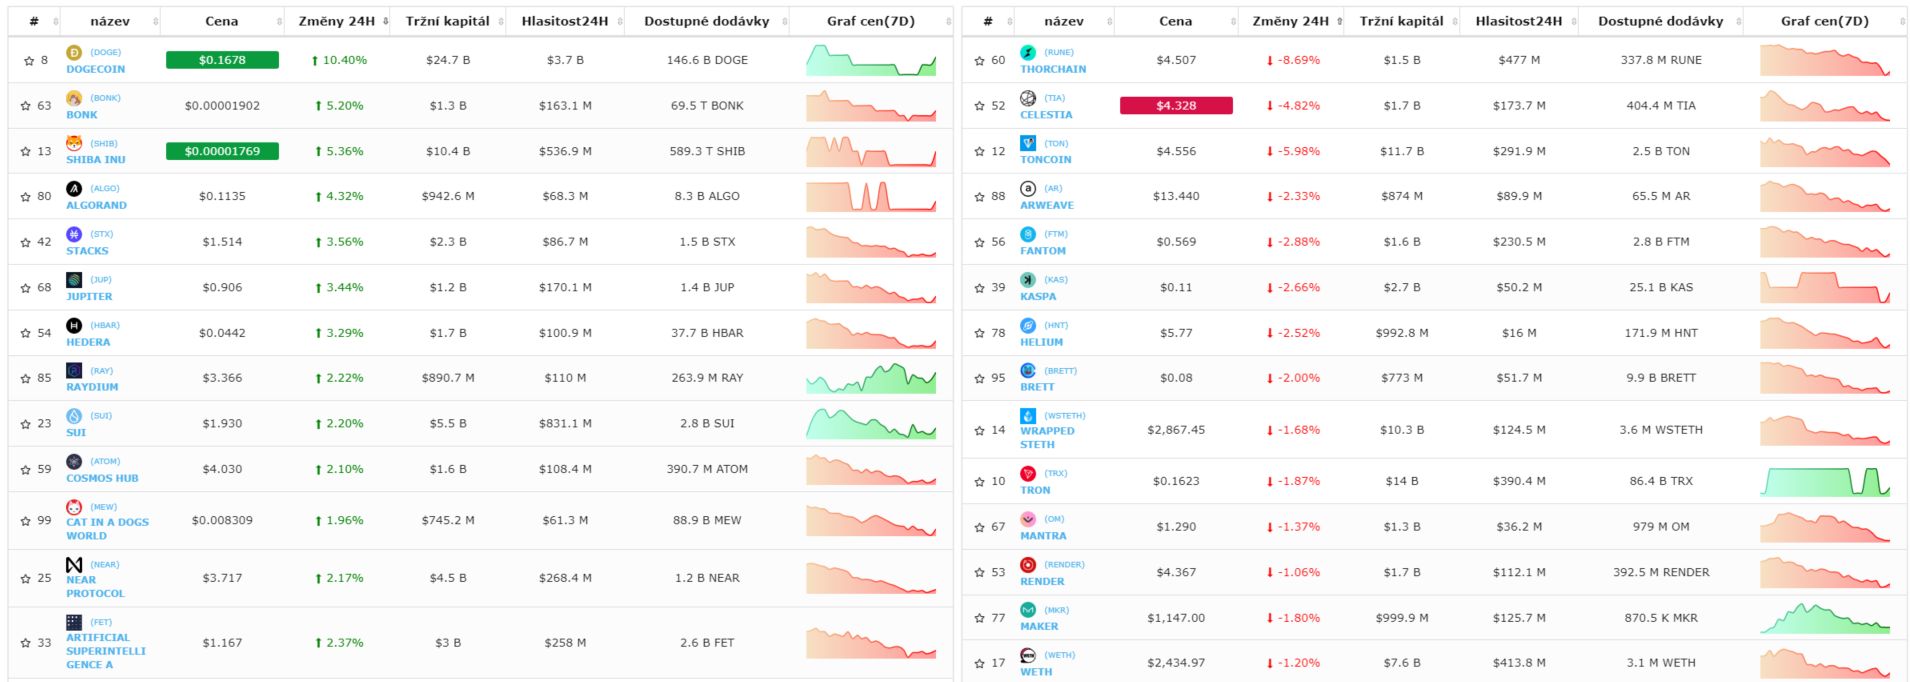Open the HELIUM name link
Screen dimensions: 1910x682
[x=1042, y=342]
